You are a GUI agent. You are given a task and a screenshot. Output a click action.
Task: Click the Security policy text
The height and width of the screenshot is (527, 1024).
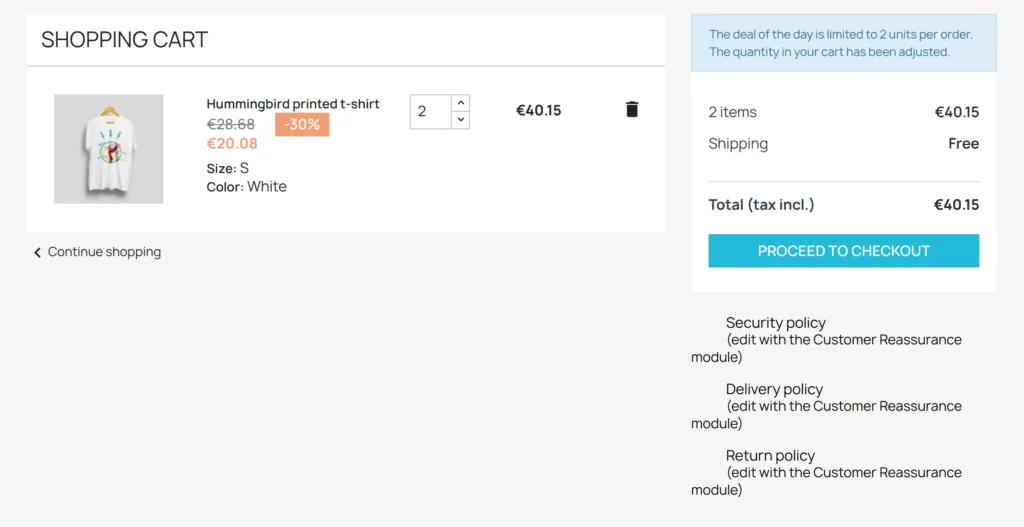tap(776, 323)
